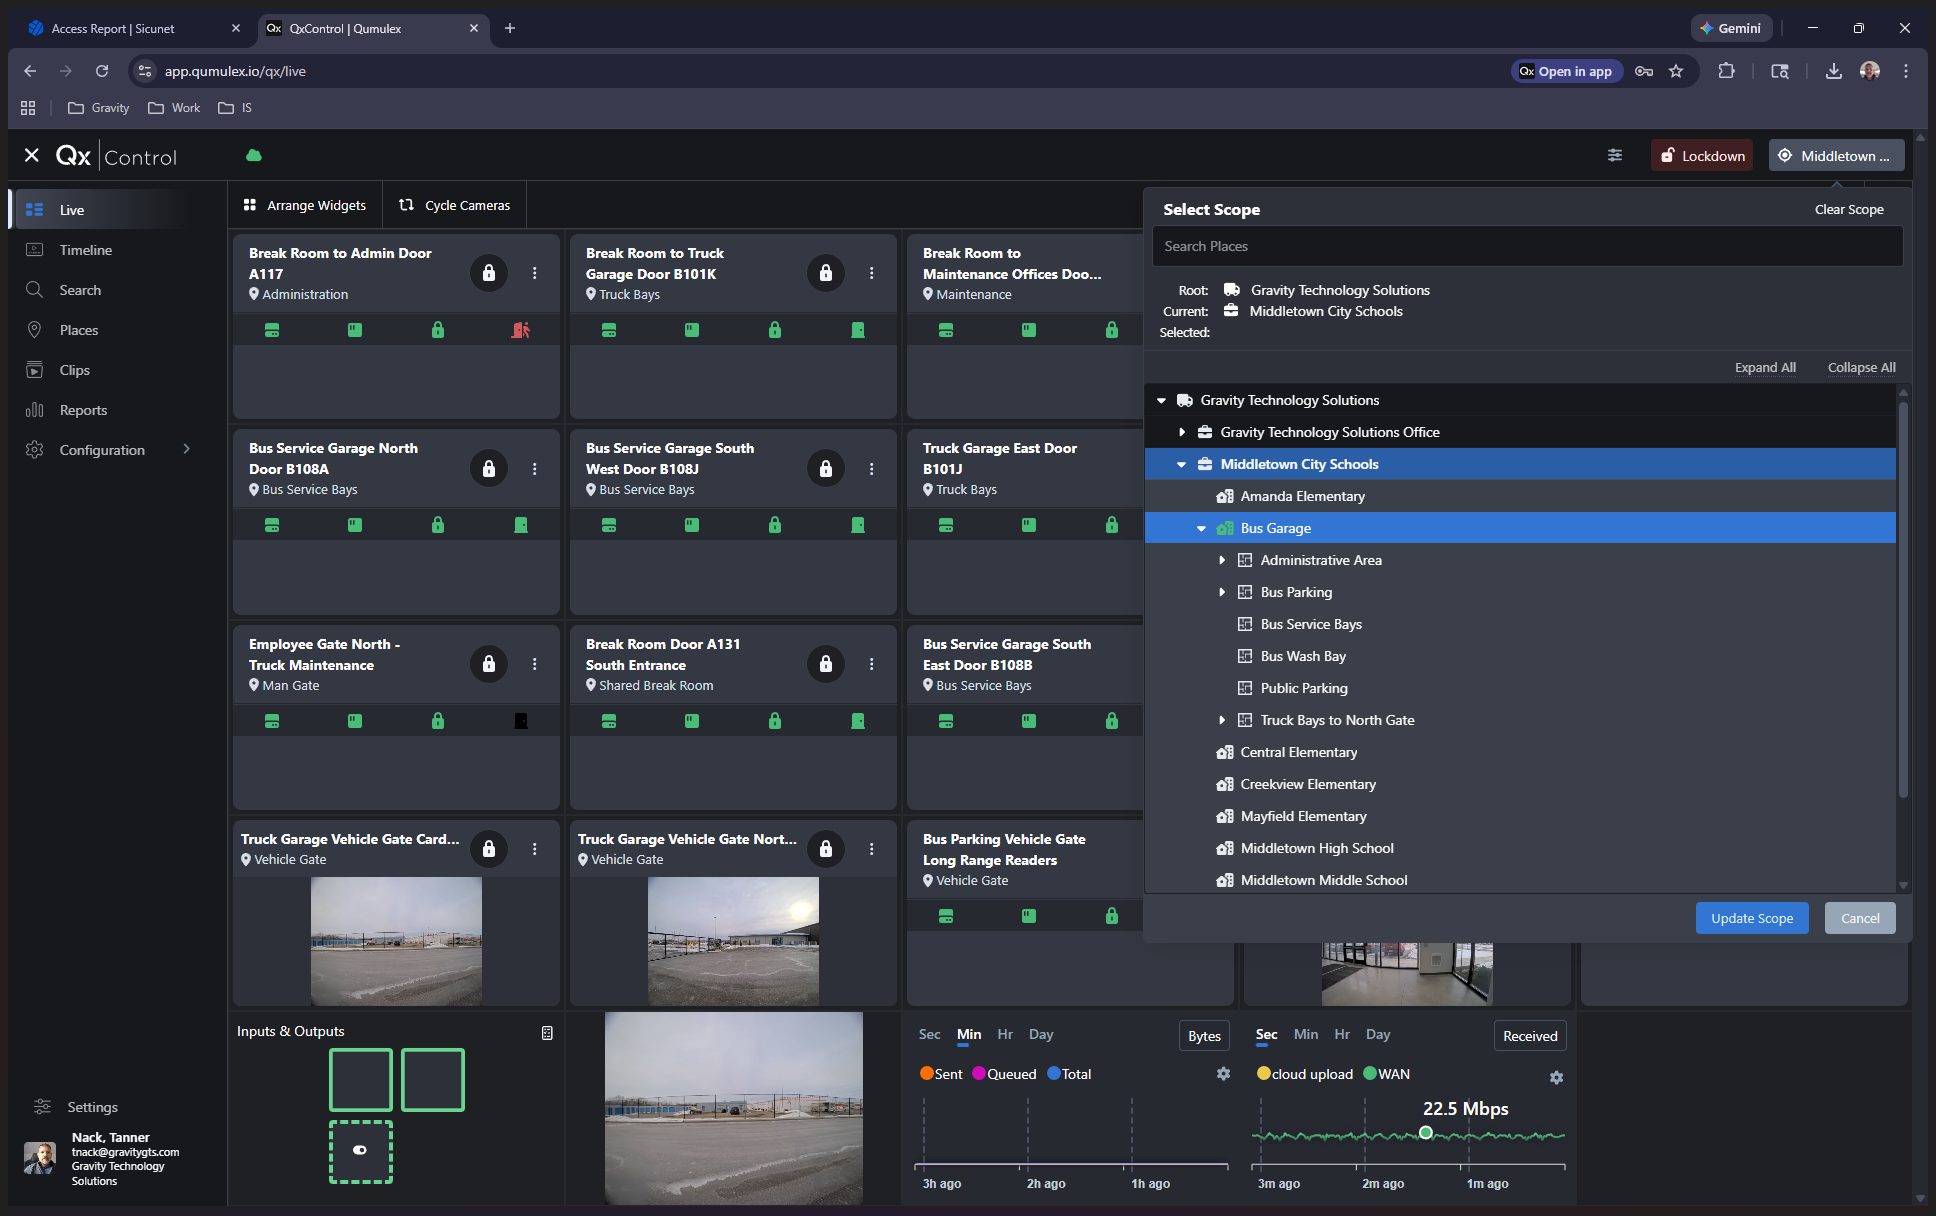Click Update Scope button
The height and width of the screenshot is (1216, 1936).
coord(1751,918)
